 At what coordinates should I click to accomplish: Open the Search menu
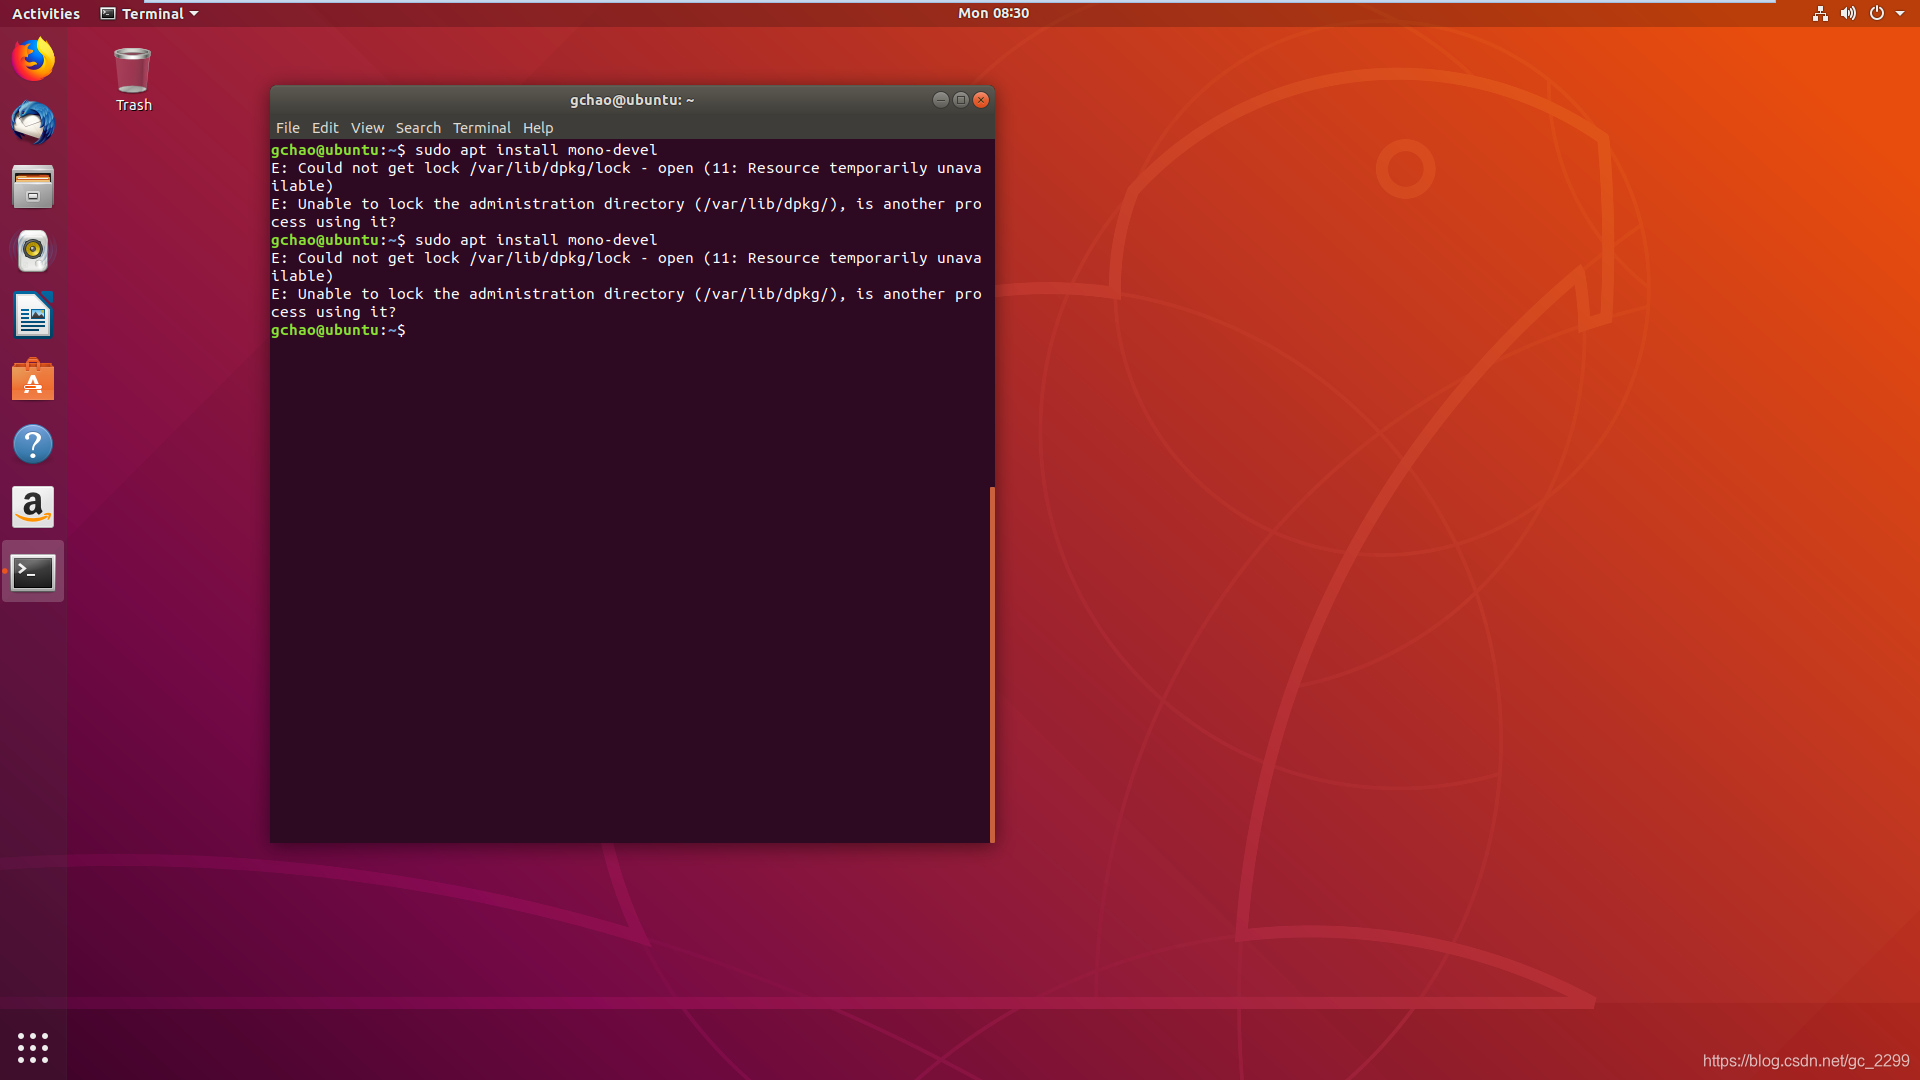point(418,128)
